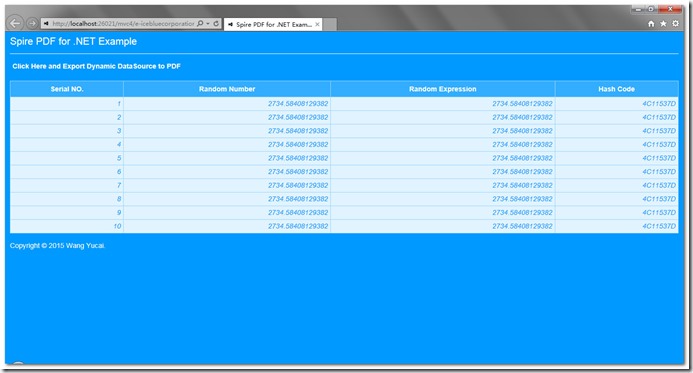Click Random Number value in row 10
Image resolution: width=693 pixels, height=373 pixels.
point(298,226)
